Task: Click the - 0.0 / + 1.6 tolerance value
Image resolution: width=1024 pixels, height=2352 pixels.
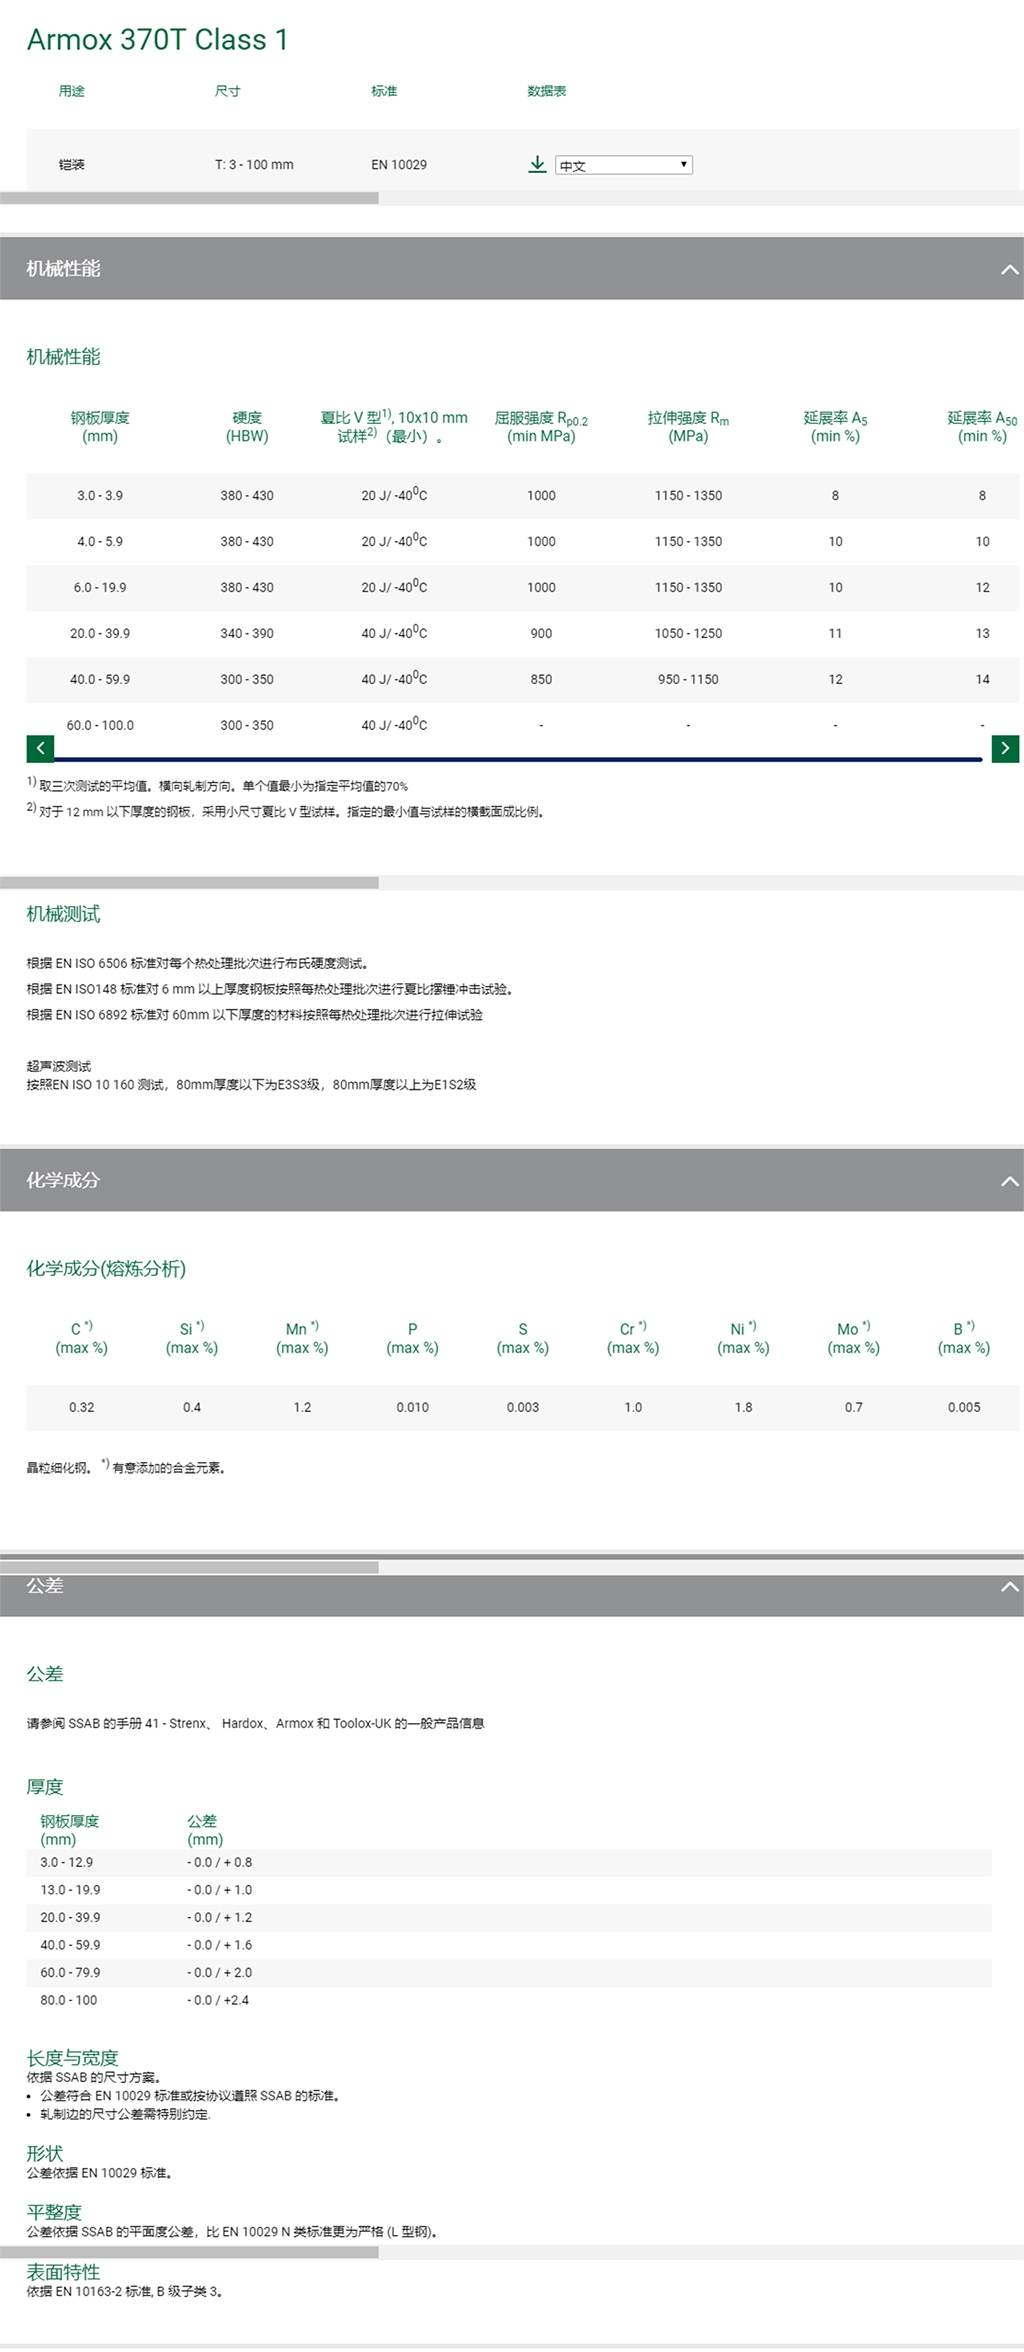Action: (219, 1944)
